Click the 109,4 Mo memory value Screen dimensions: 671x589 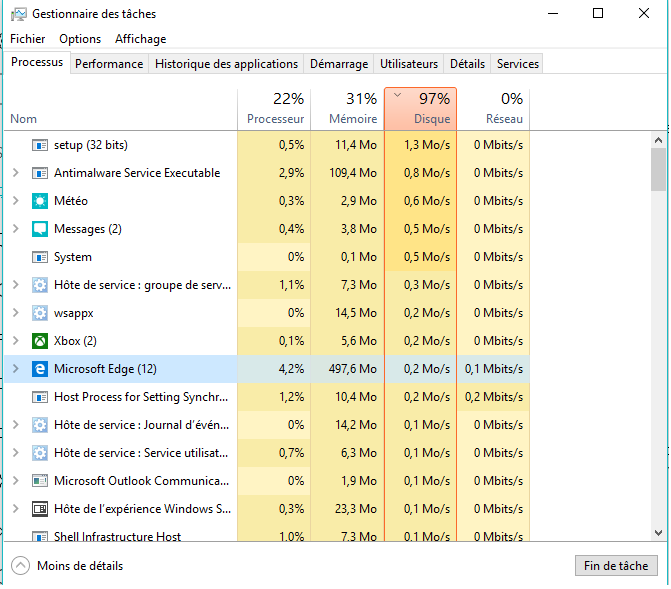point(353,173)
